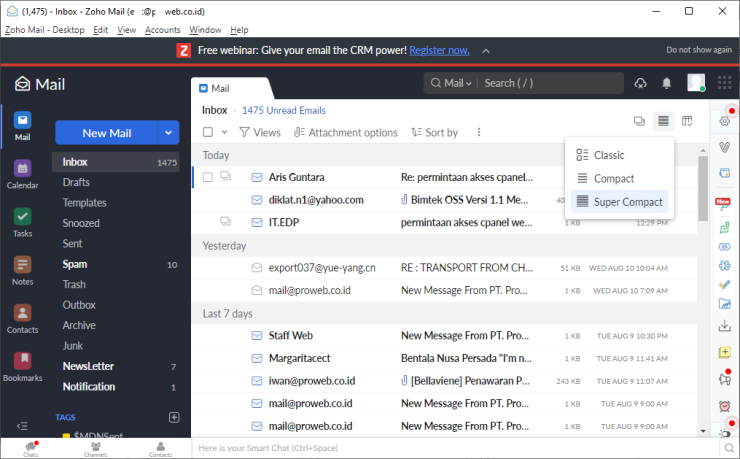Open the Notes app
Screen dimensions: 740x459
tap(22, 271)
